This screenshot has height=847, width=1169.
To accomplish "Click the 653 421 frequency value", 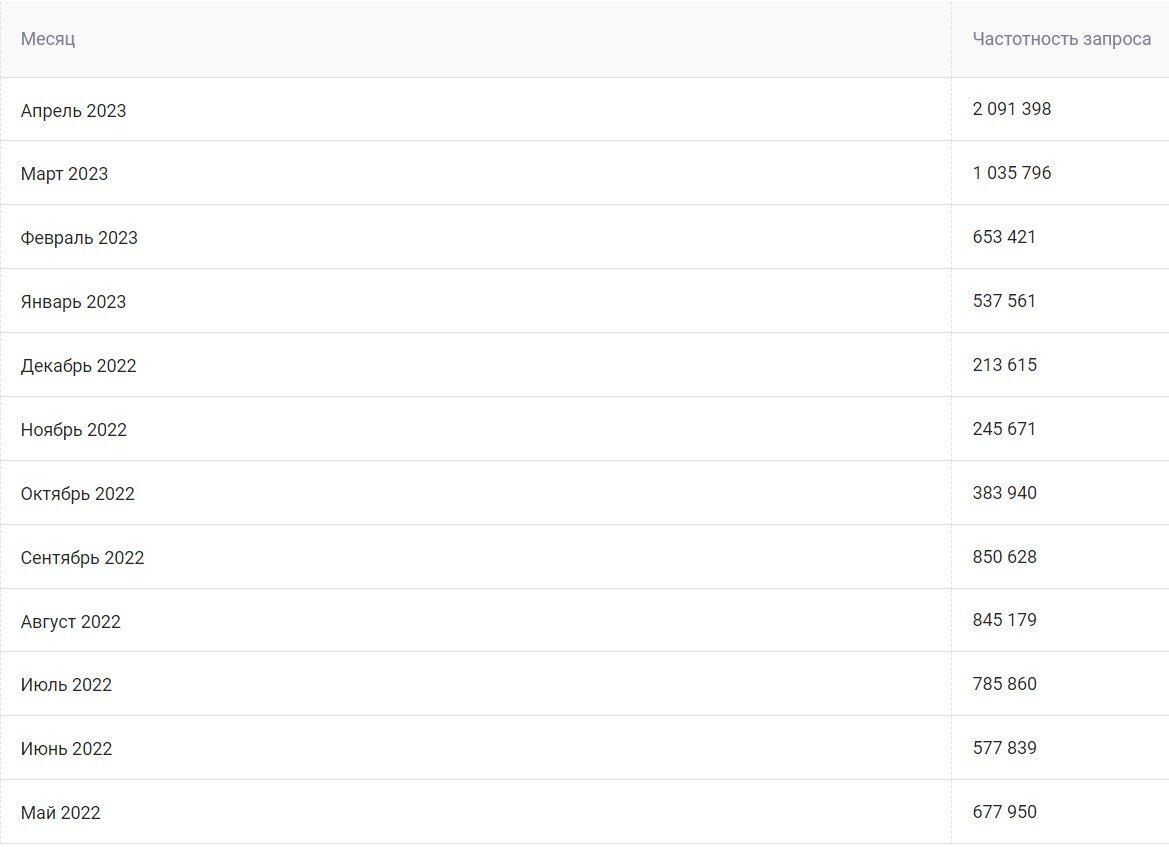I will (1004, 237).
